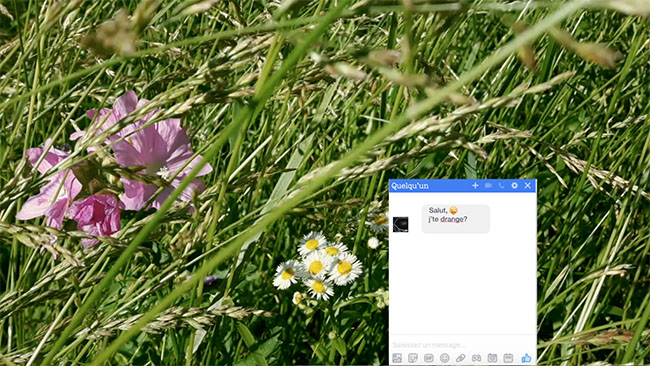Open the Quelqu'un contact name in the header
This screenshot has height=366, width=650.
[x=410, y=186]
